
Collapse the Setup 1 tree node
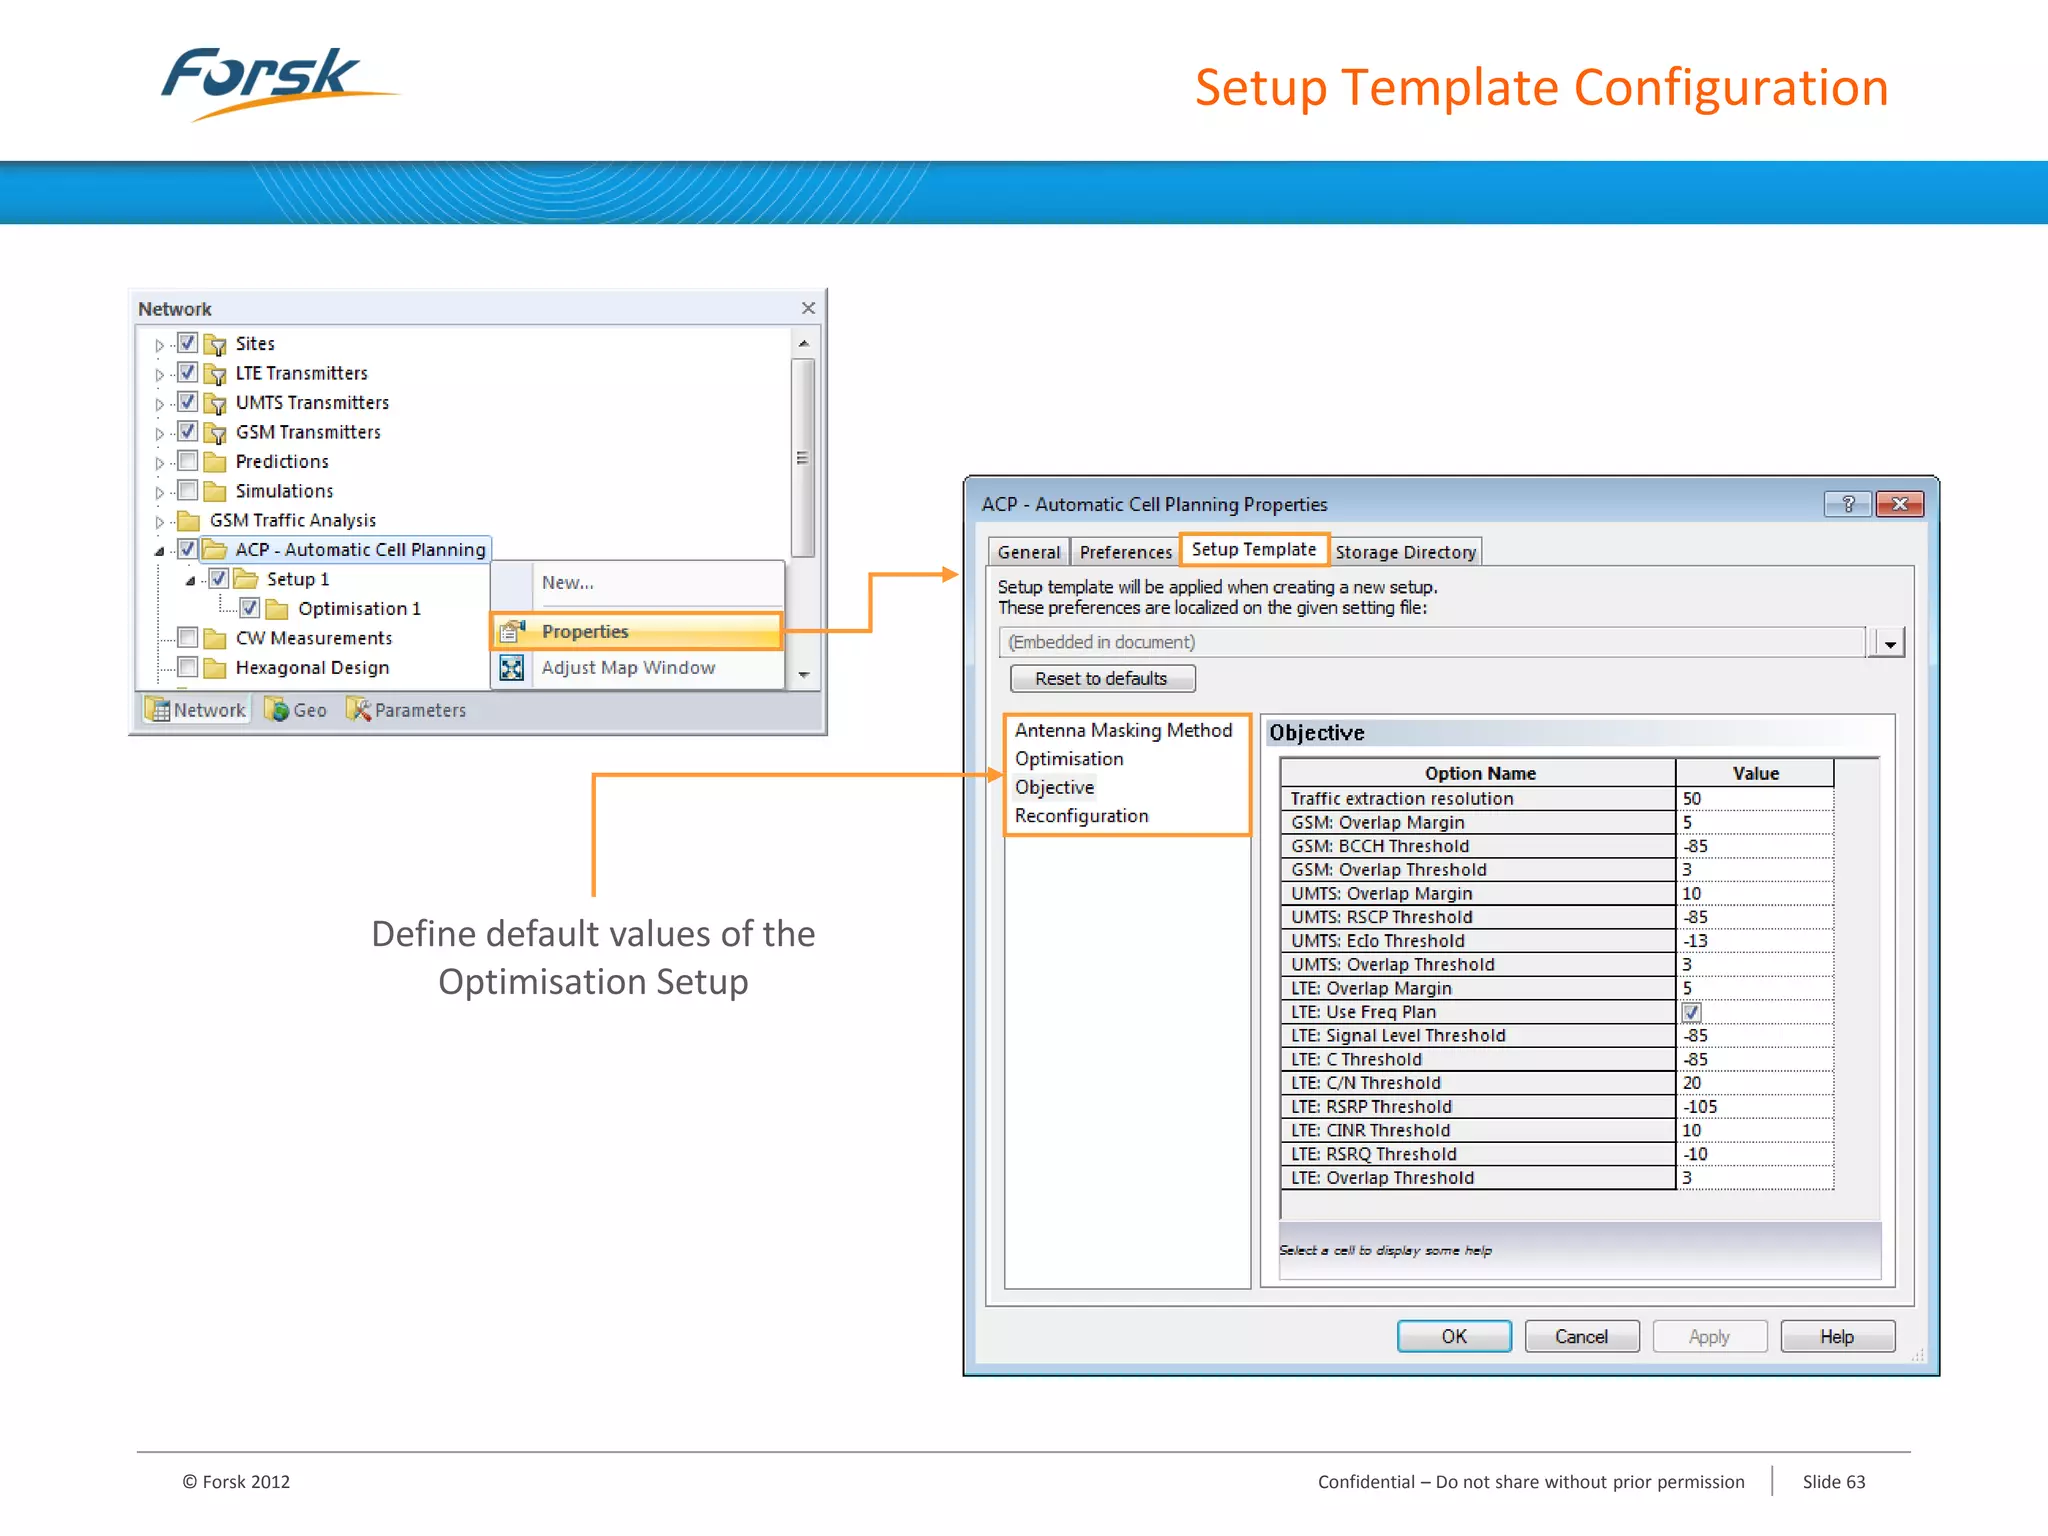pyautogui.click(x=190, y=581)
